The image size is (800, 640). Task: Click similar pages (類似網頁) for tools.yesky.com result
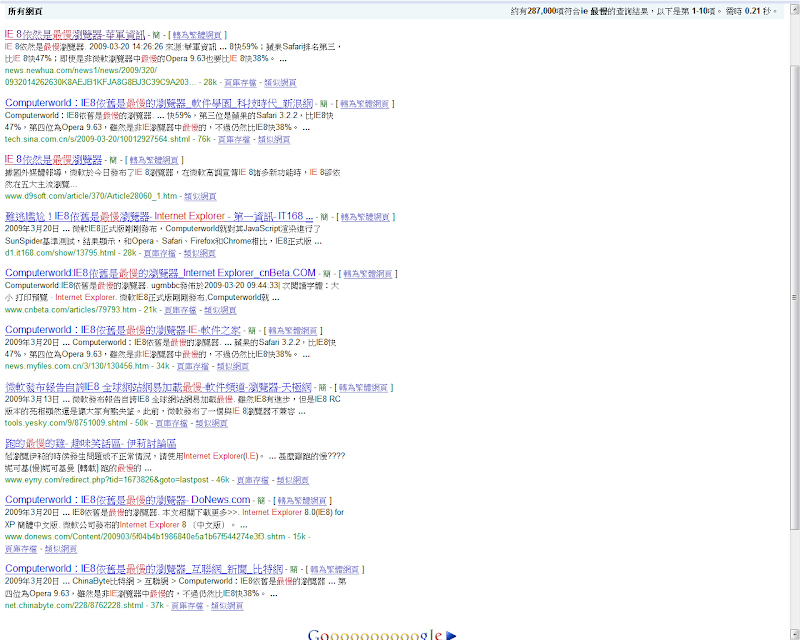click(x=212, y=423)
